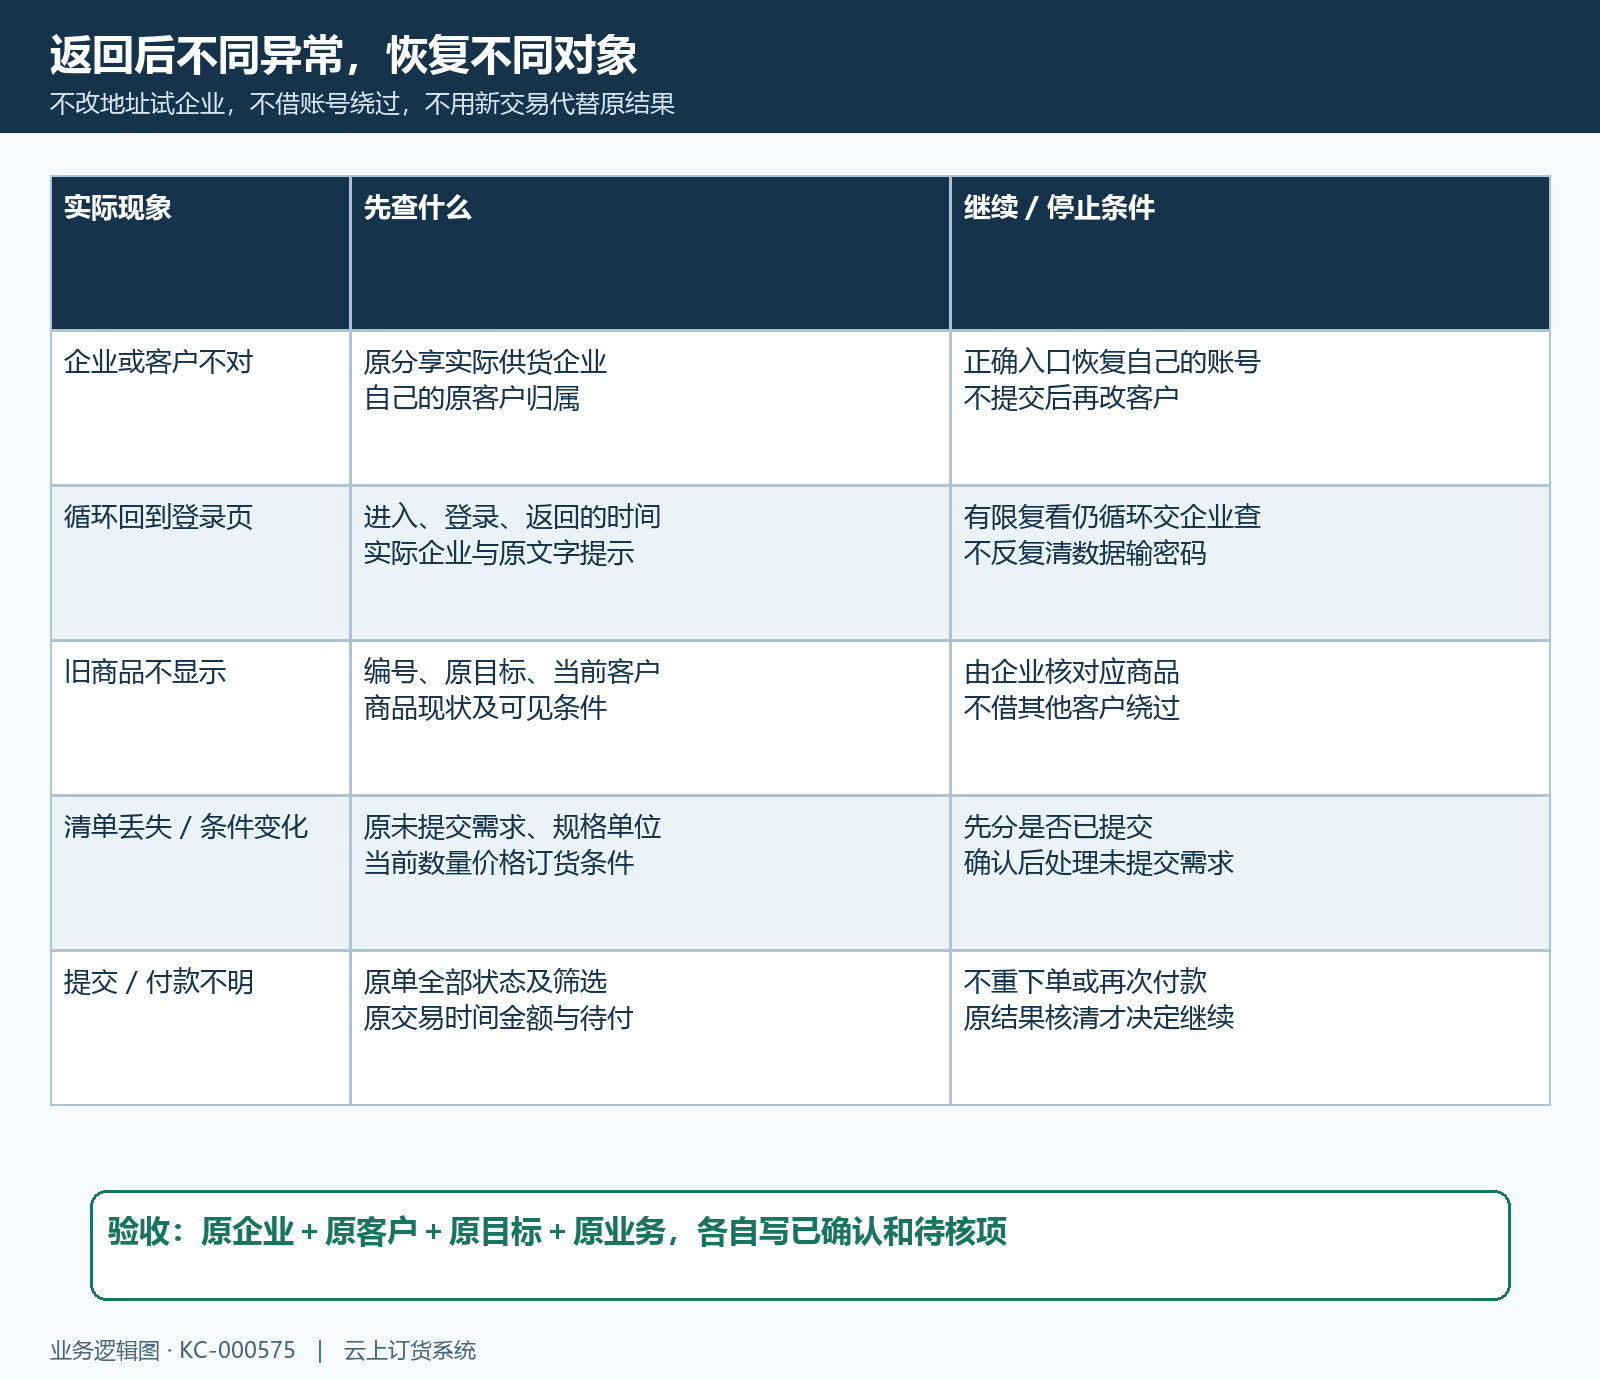Image resolution: width=1600 pixels, height=1380 pixels.
Task: Click the text 确认后处理未提交需求
Action: [1098, 863]
